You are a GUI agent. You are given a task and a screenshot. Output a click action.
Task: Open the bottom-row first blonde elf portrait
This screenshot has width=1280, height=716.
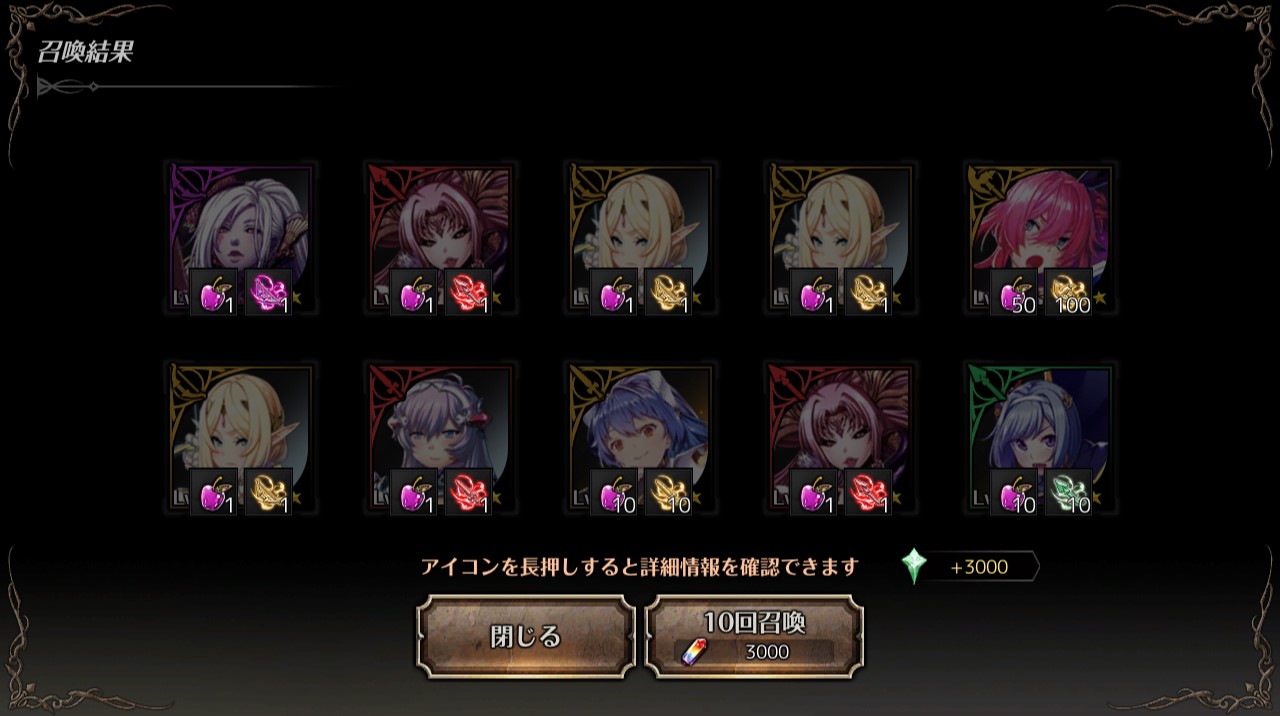(x=240, y=439)
